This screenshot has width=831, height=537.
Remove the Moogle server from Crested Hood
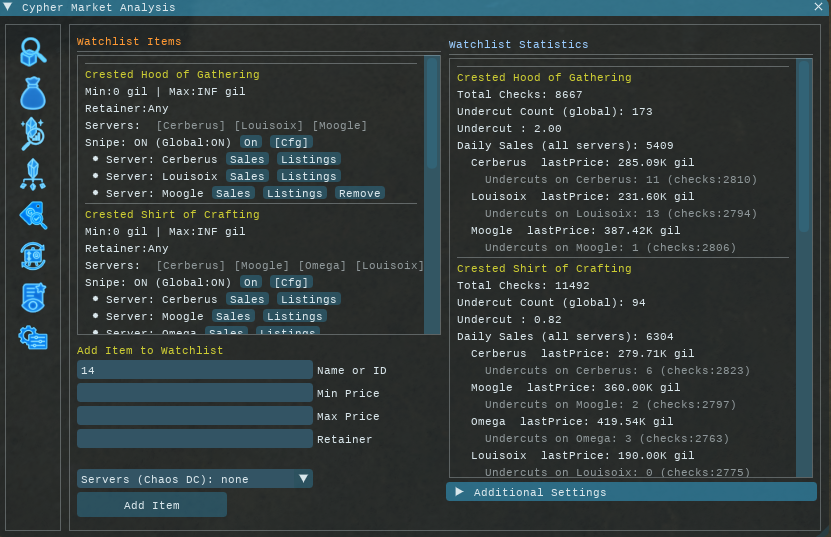click(359, 193)
